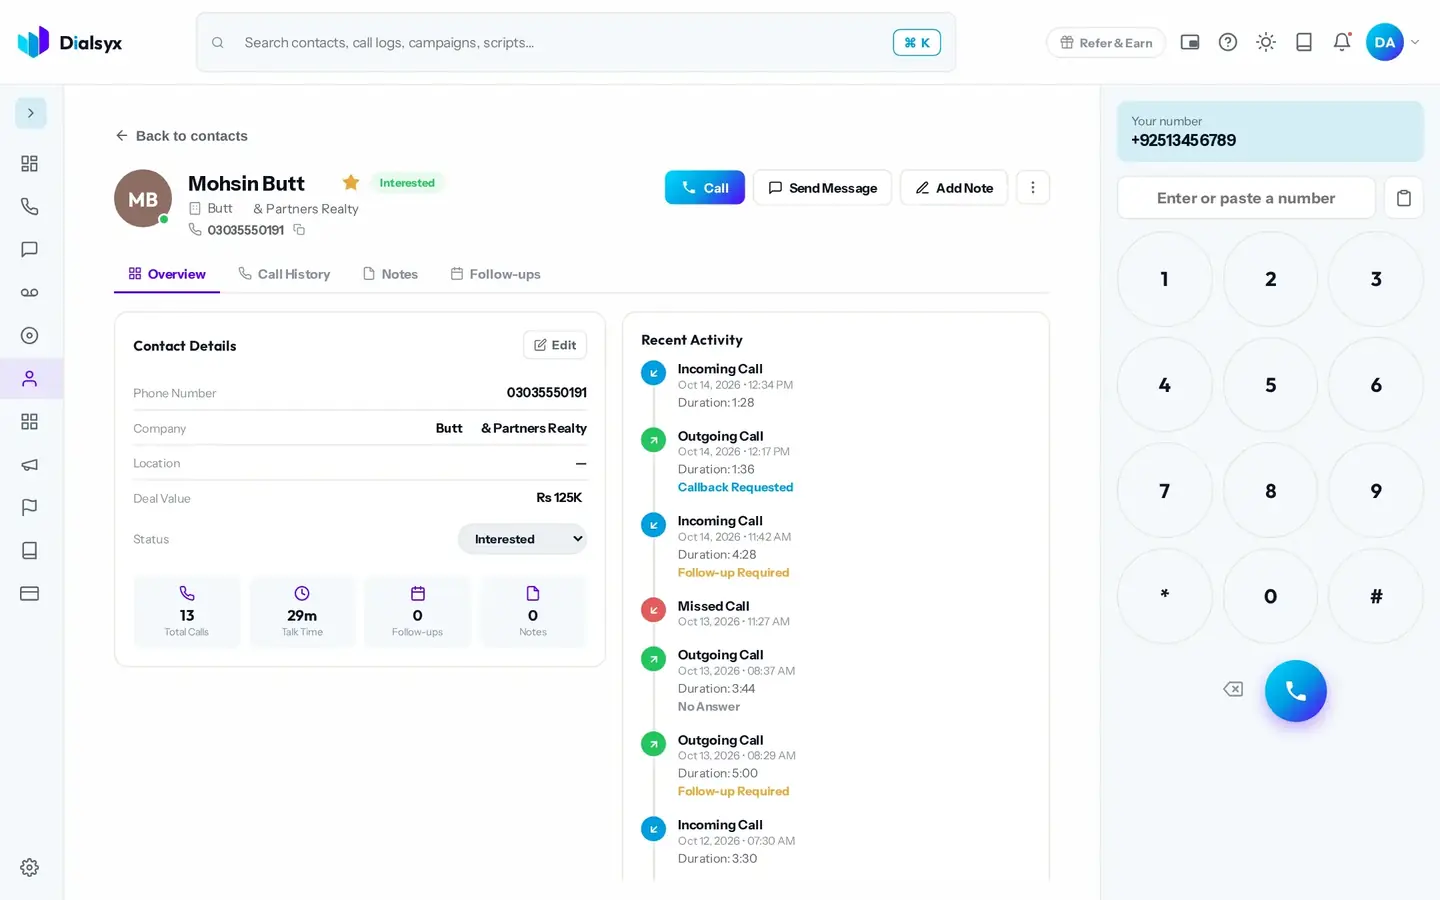
Task: Toggle the light/dark theme sun icon
Action: point(1266,42)
